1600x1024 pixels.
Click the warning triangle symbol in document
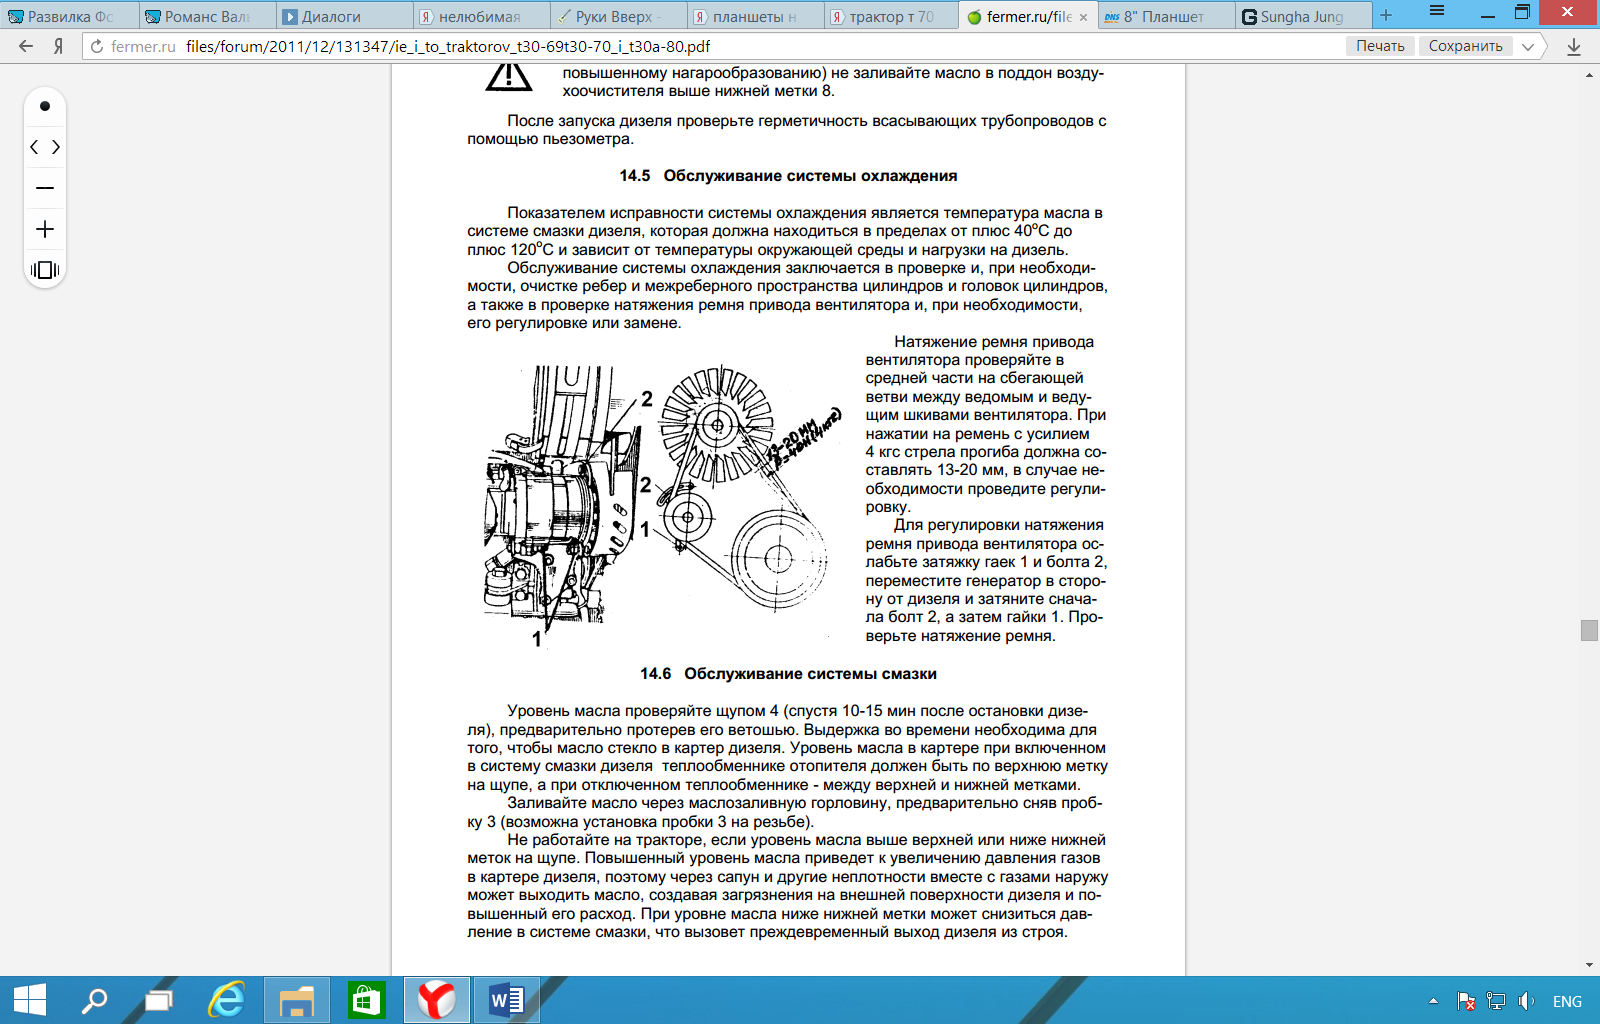(x=509, y=77)
